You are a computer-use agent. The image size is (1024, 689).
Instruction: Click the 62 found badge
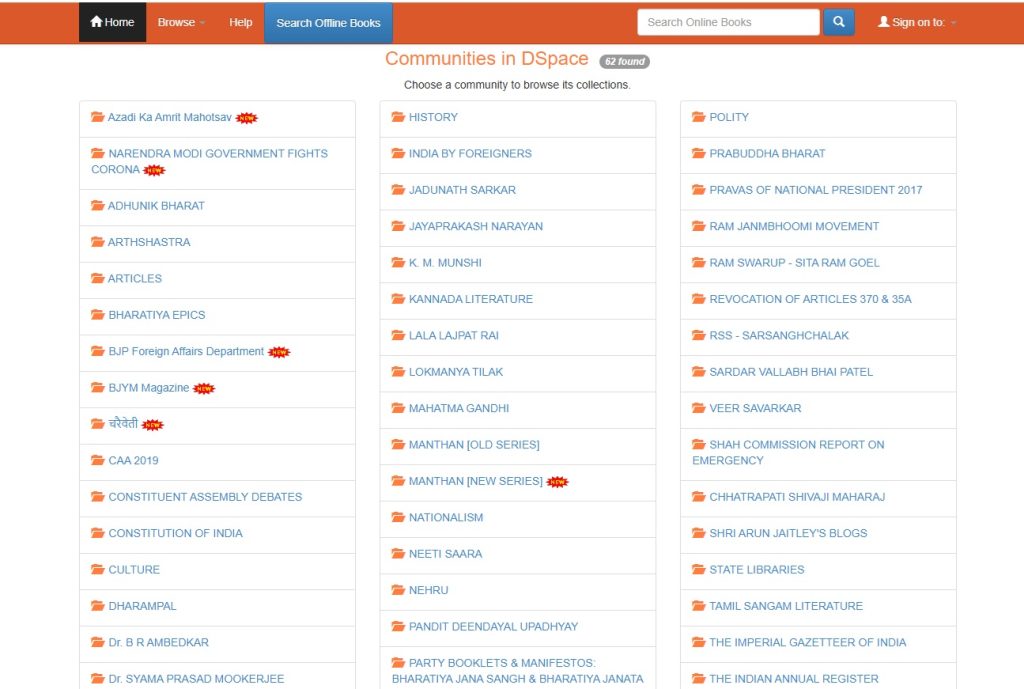pos(624,61)
